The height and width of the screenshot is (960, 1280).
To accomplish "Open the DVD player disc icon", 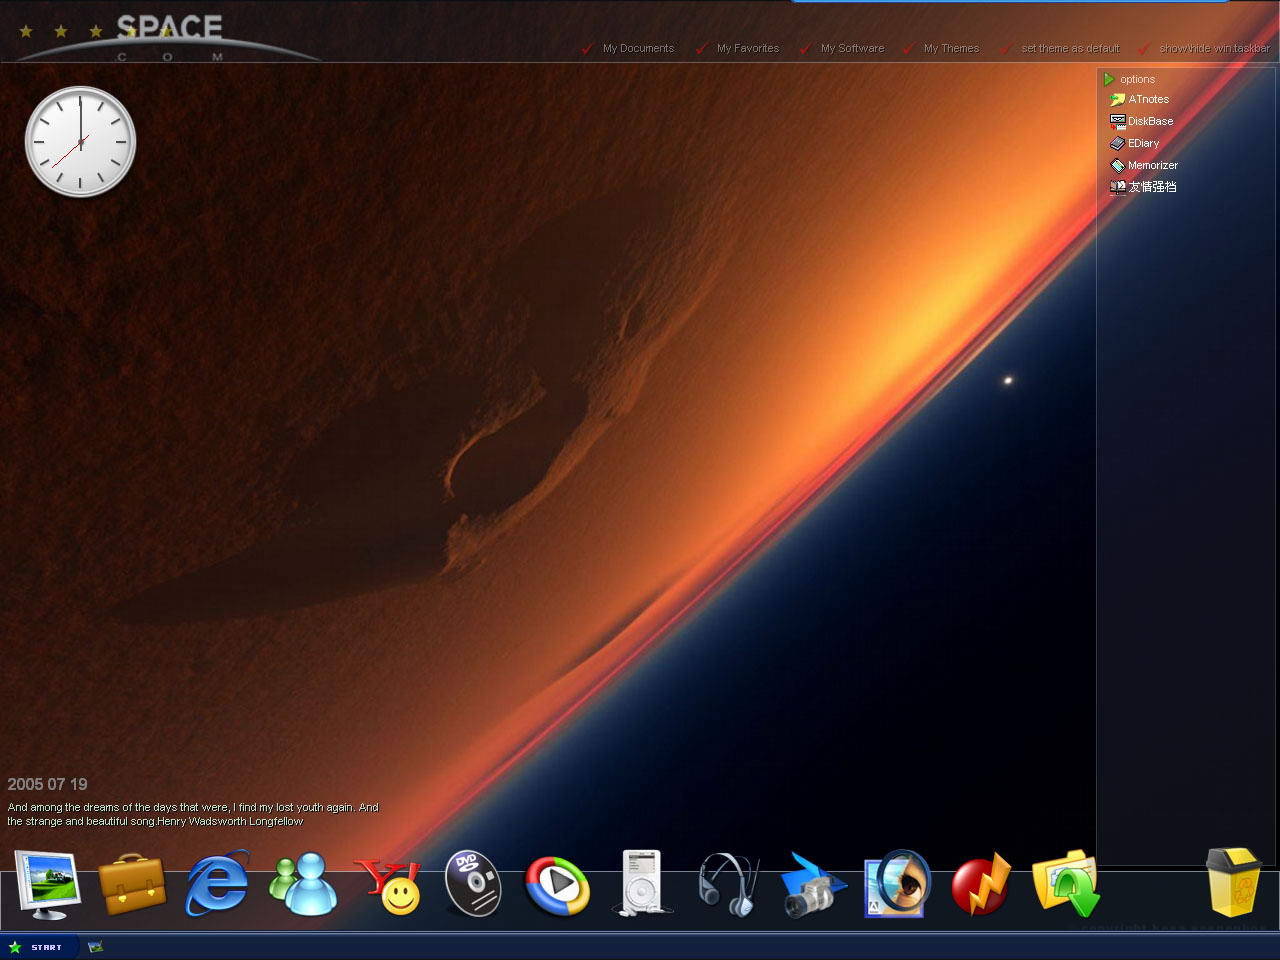I will tap(472, 884).
